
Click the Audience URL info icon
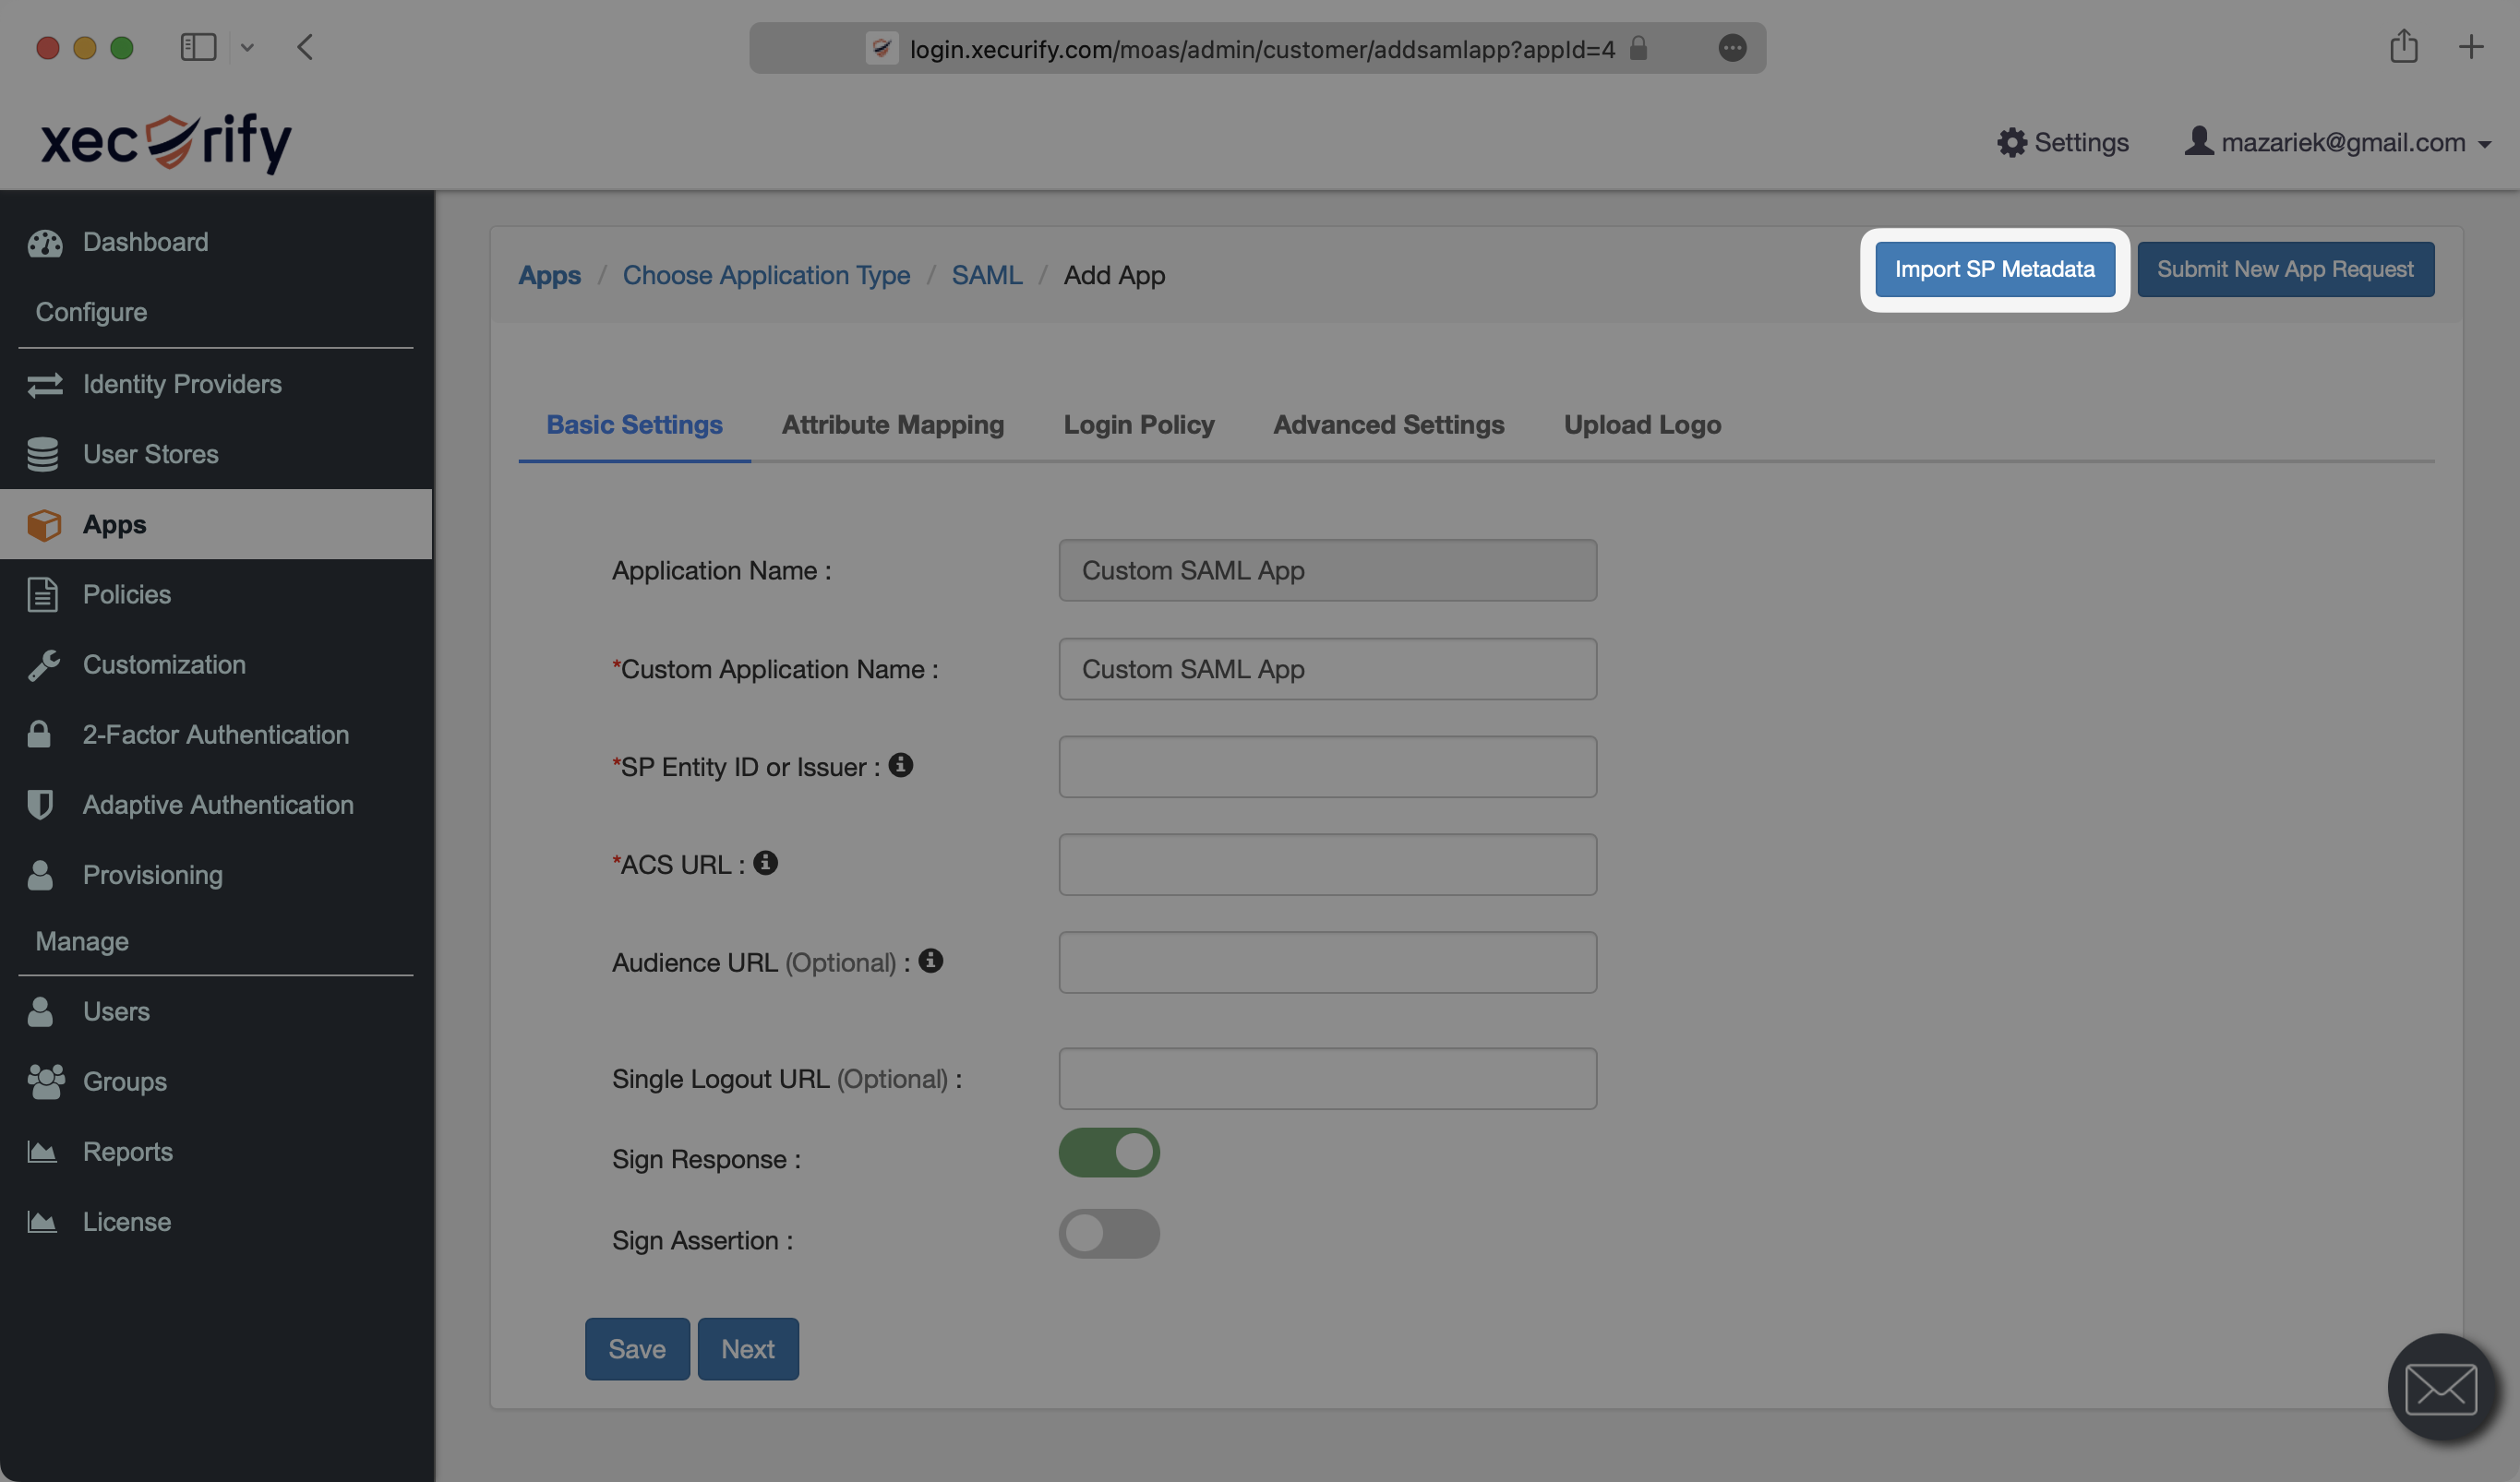(x=930, y=961)
